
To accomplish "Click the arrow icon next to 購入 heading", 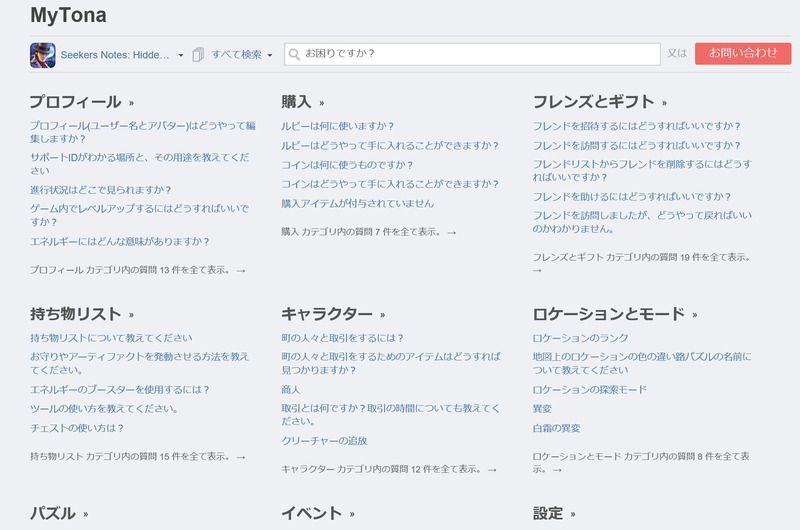I will (x=322, y=103).
